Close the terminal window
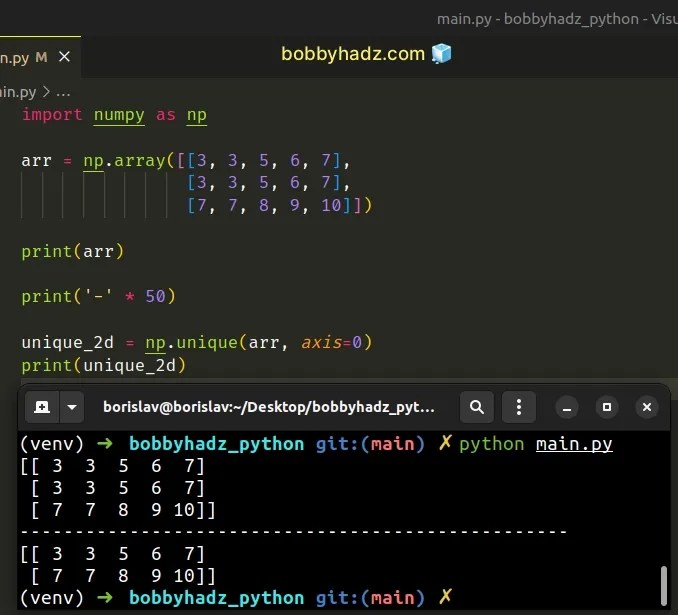Image resolution: width=678 pixels, height=615 pixels. click(x=647, y=407)
